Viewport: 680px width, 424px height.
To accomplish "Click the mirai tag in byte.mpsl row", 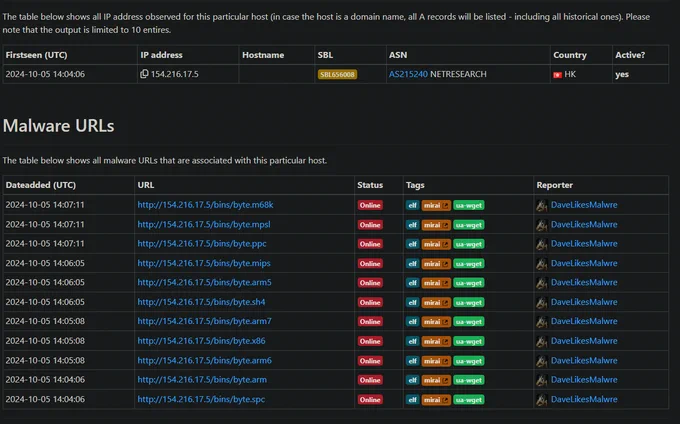I will pyautogui.click(x=436, y=225).
